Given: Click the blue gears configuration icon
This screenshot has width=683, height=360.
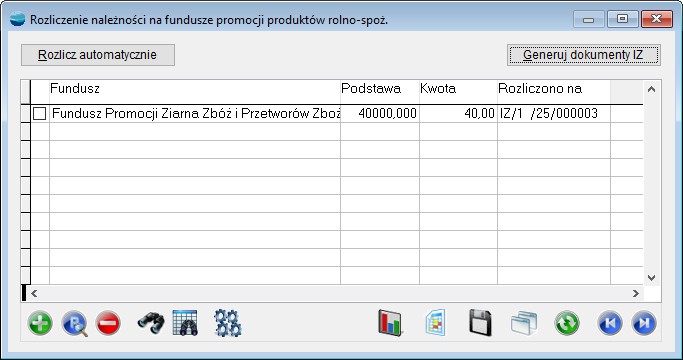Looking at the screenshot, I should pos(228,323).
